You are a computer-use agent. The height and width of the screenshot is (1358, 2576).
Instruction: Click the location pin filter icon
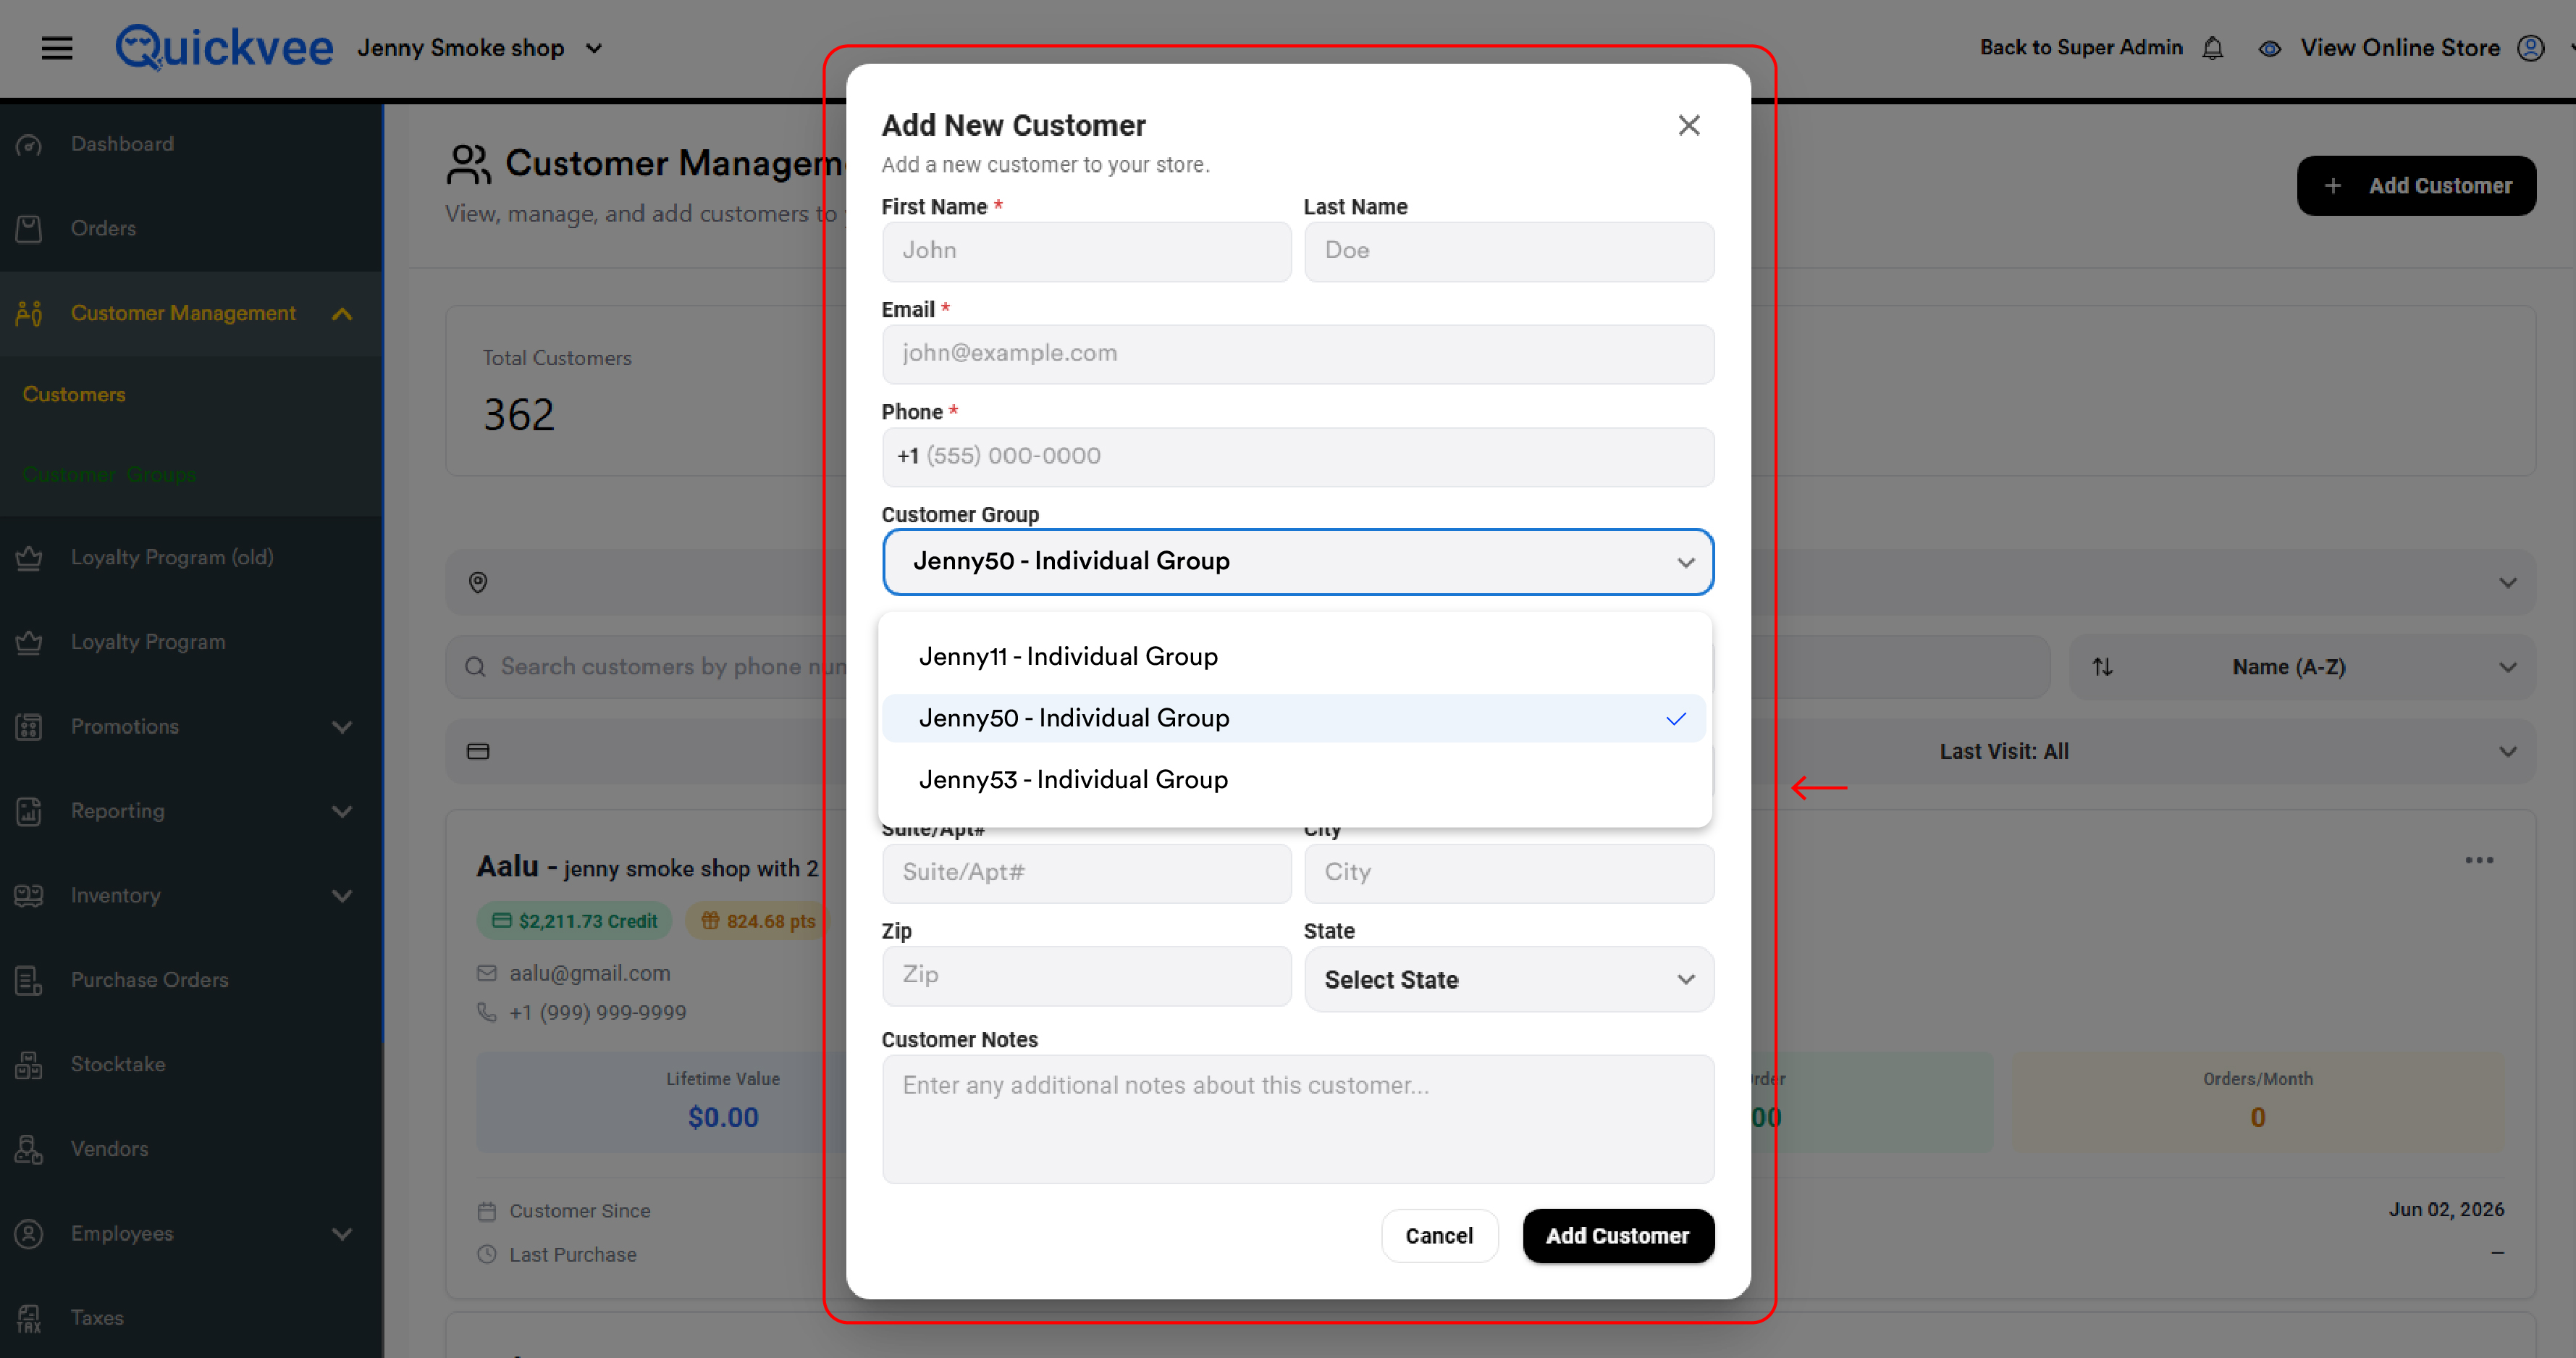478,582
